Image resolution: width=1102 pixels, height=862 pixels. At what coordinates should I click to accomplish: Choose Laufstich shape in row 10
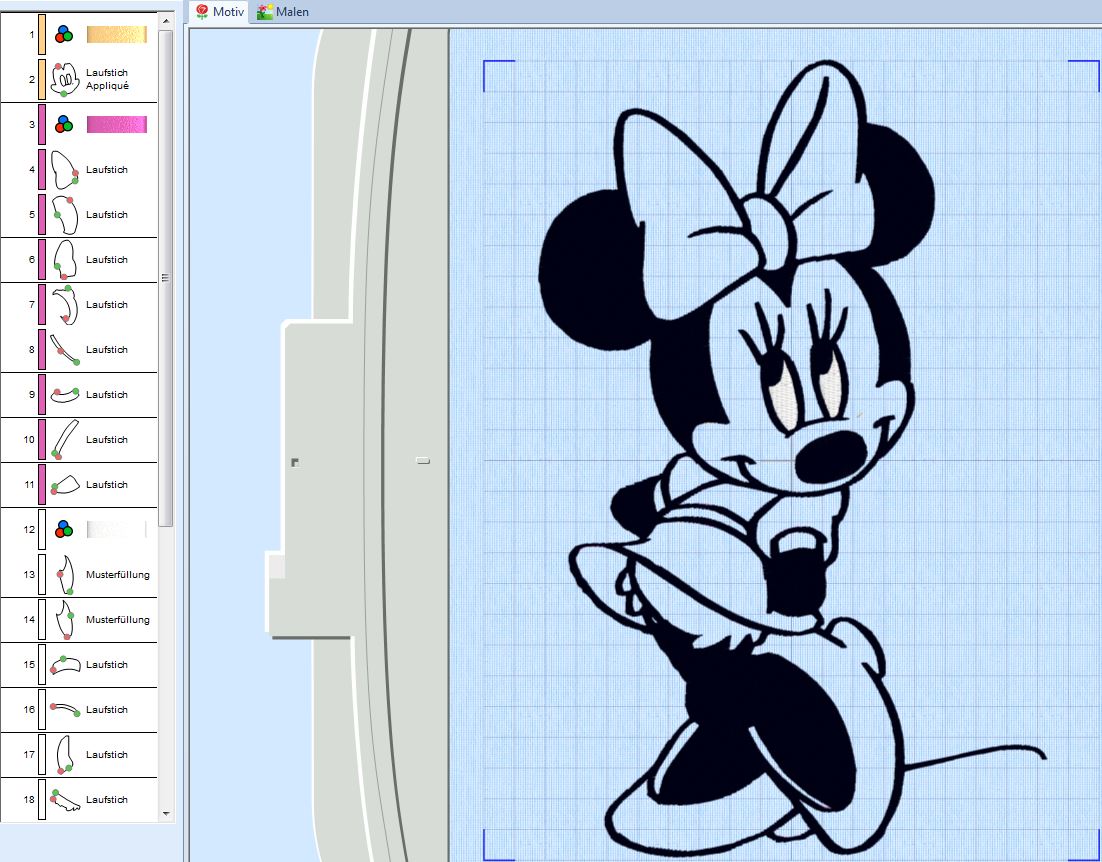coord(65,440)
